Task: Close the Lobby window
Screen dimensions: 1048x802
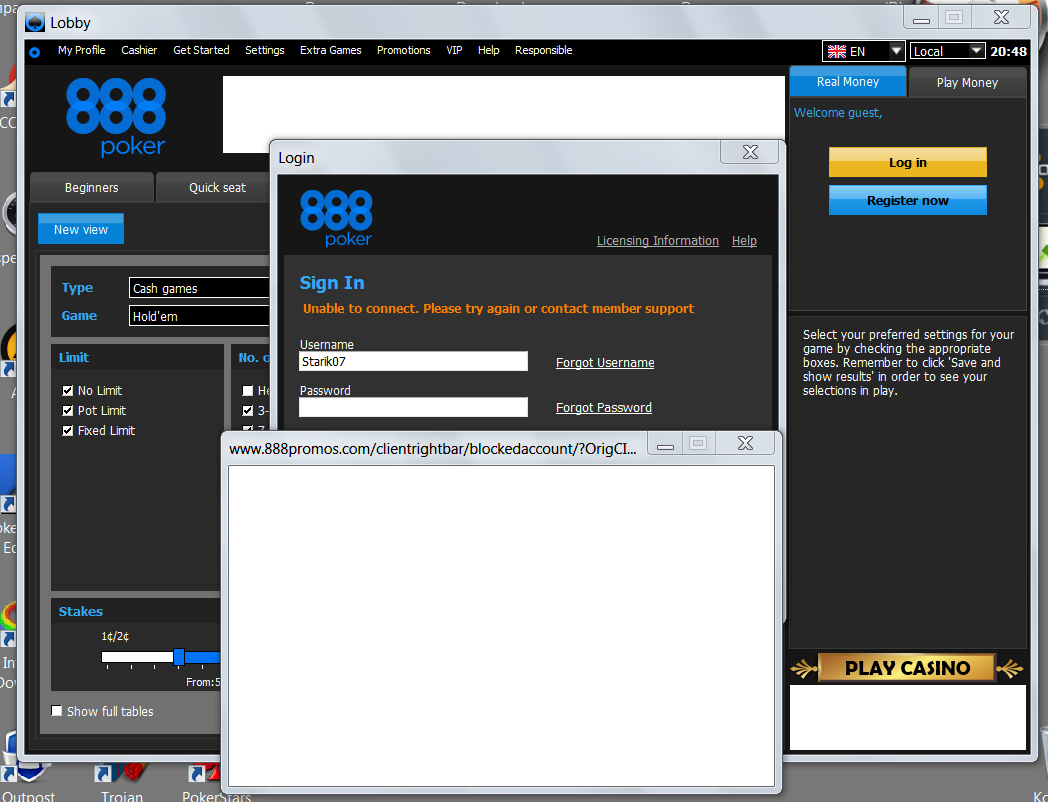Action: pos(1001,17)
